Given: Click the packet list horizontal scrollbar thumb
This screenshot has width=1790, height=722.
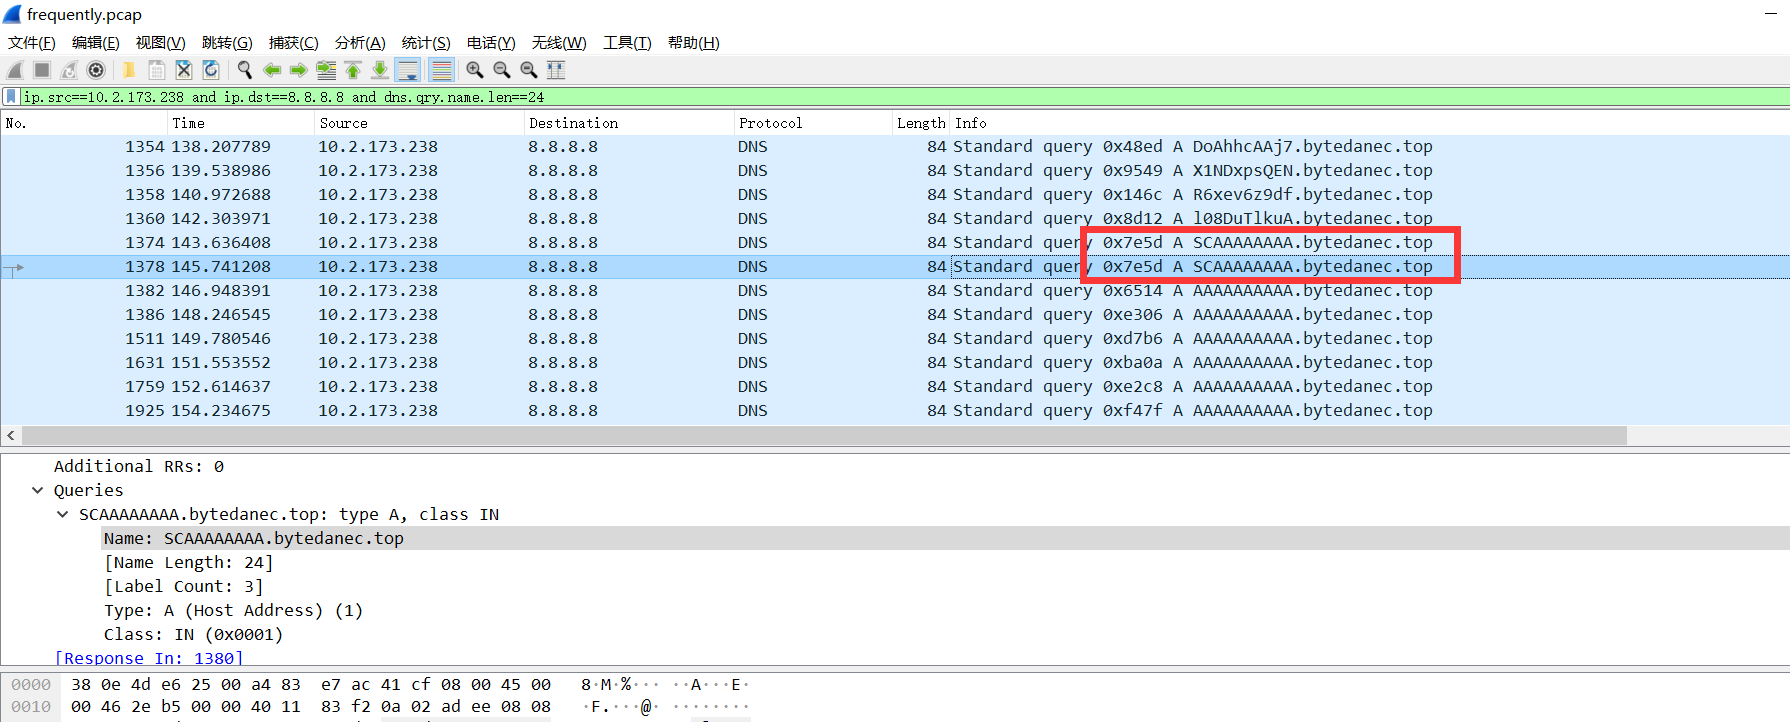Looking at the screenshot, I should click(825, 435).
